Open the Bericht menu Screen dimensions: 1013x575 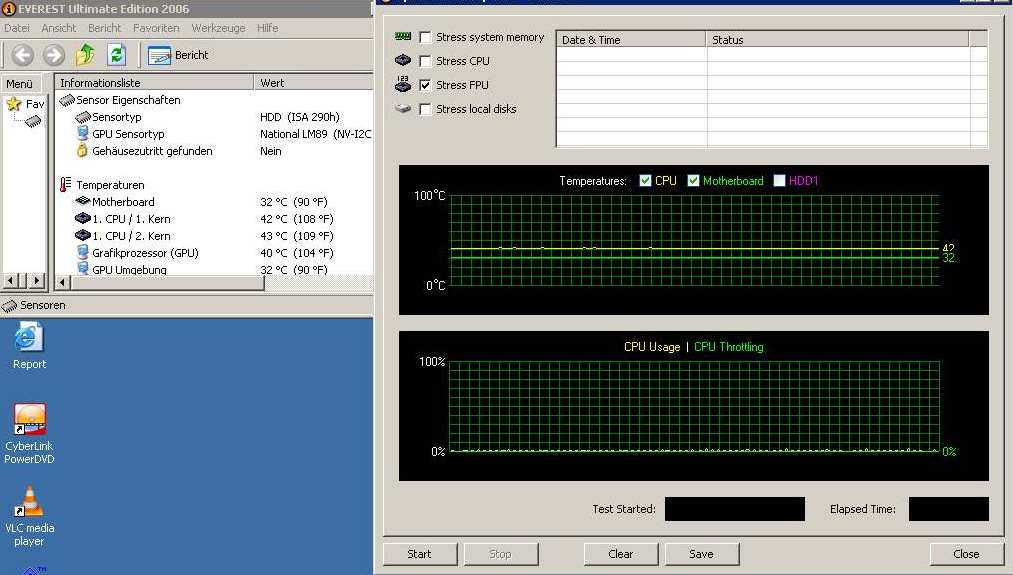coord(105,28)
